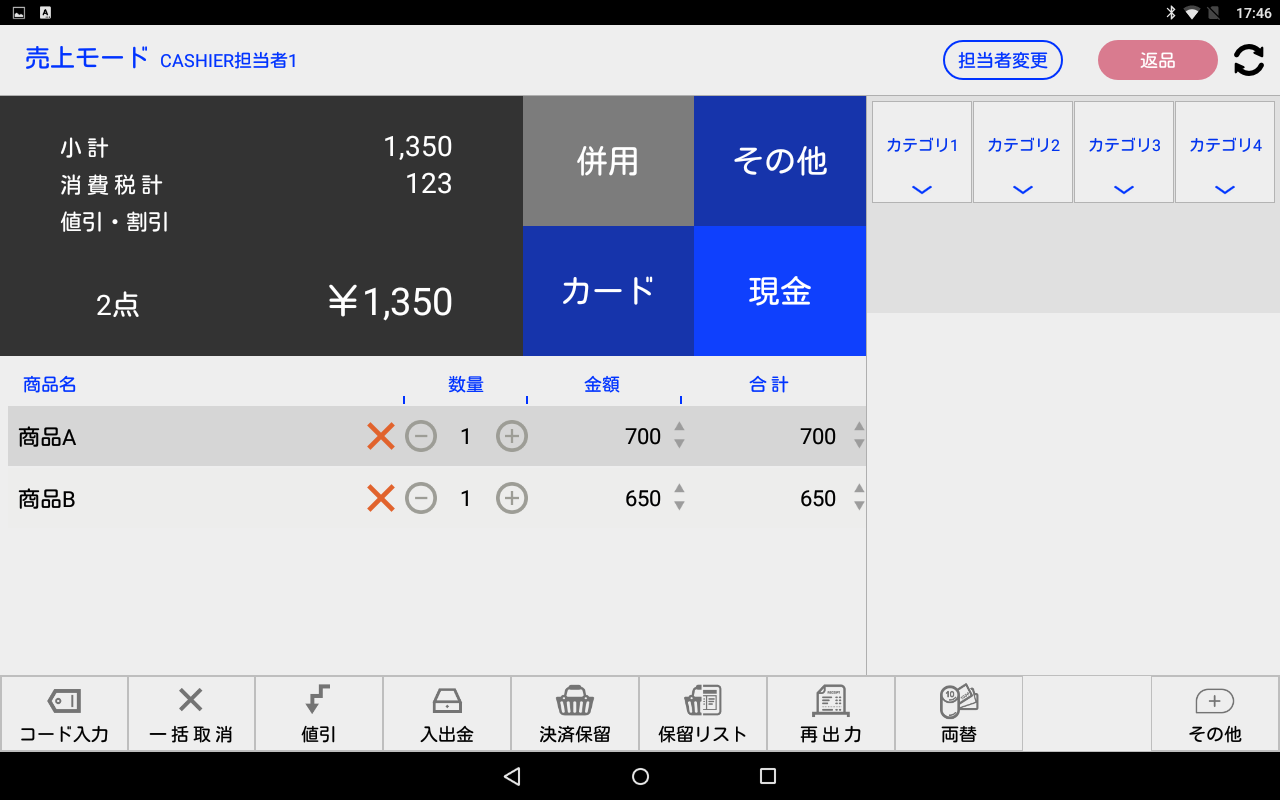This screenshot has width=1280, height=800.
Task: Tap the Android recent apps button
Action: tap(768, 777)
